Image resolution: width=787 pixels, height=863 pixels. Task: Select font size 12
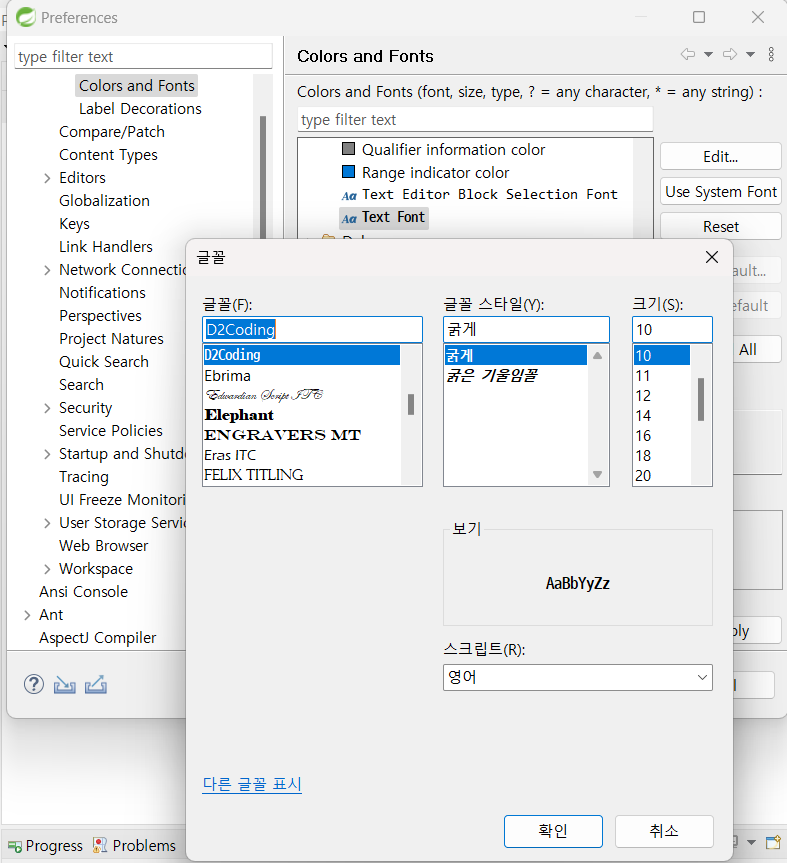tap(661, 396)
